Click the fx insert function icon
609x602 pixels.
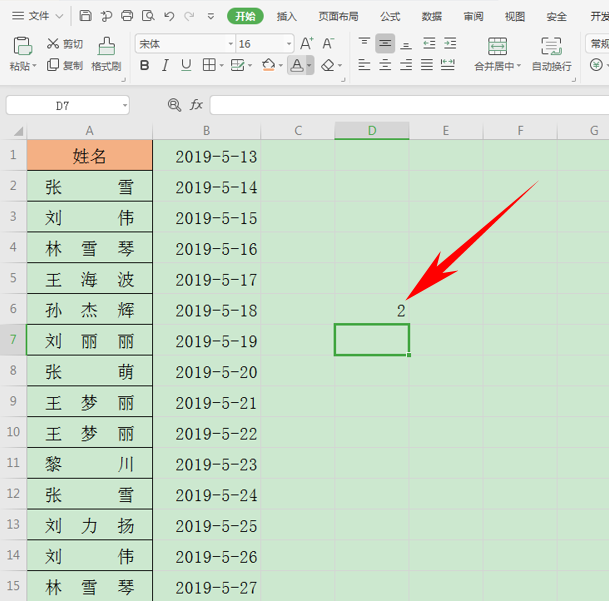[196, 105]
